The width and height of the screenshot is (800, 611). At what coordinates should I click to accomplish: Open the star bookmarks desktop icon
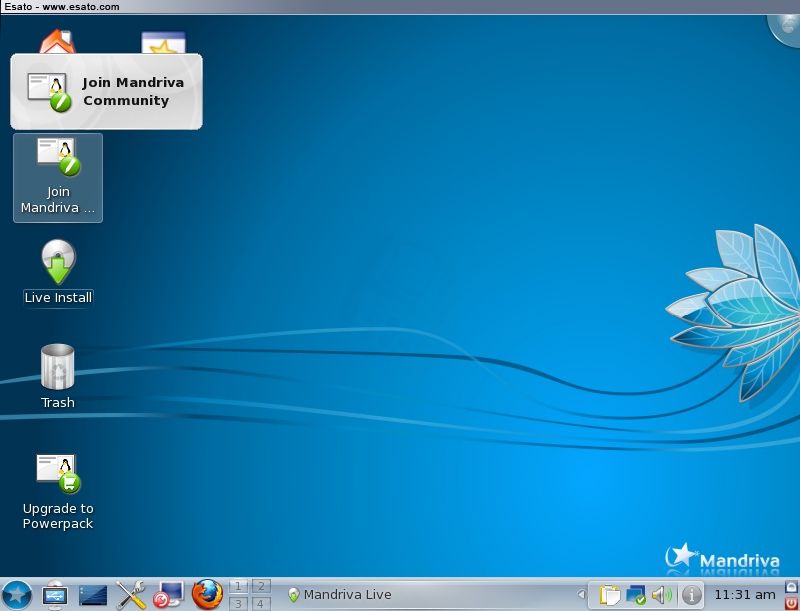[163, 42]
